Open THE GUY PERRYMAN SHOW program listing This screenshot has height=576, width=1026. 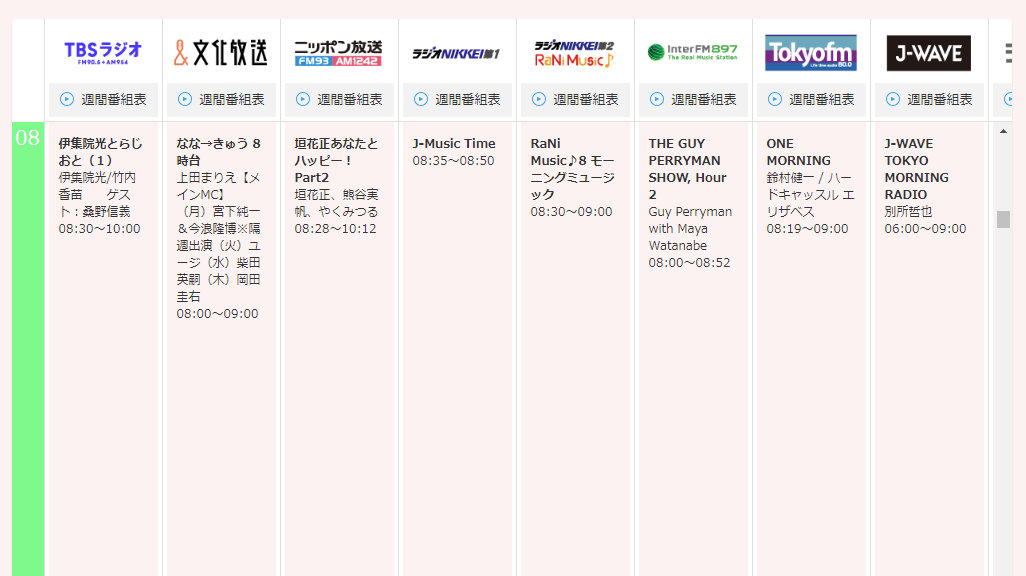(x=692, y=190)
